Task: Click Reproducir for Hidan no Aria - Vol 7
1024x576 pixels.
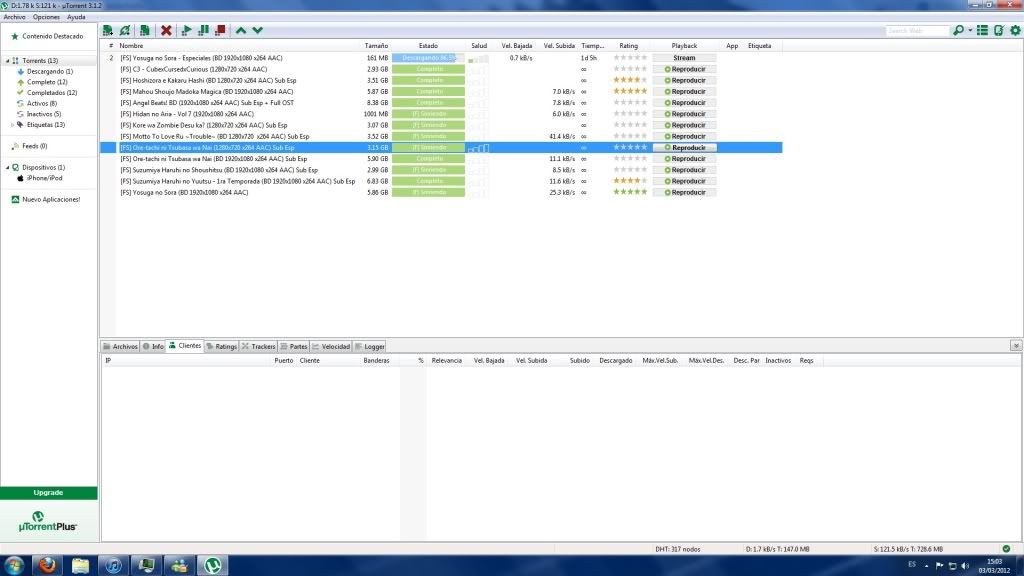Action: pos(684,114)
